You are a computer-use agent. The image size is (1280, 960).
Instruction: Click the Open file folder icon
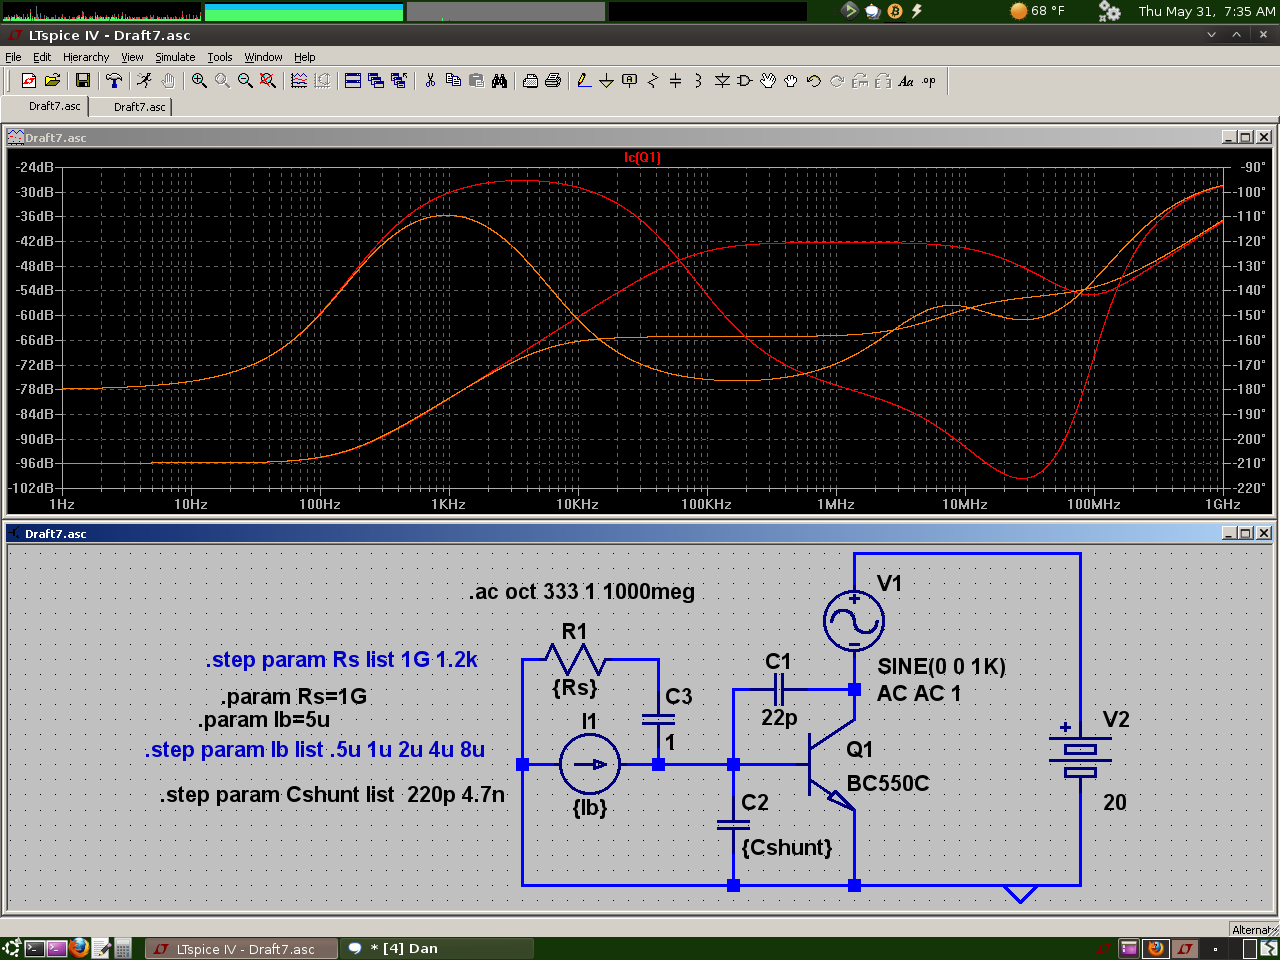click(x=52, y=81)
